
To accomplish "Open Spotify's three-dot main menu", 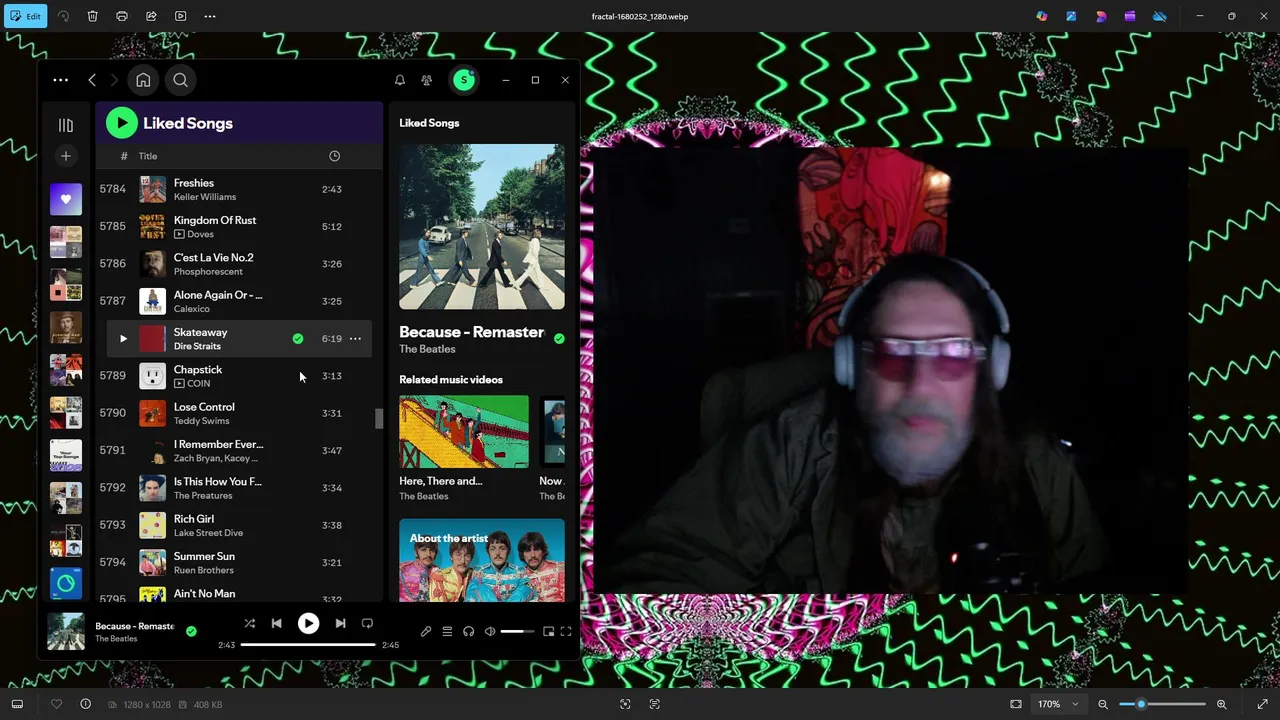I will [x=61, y=80].
